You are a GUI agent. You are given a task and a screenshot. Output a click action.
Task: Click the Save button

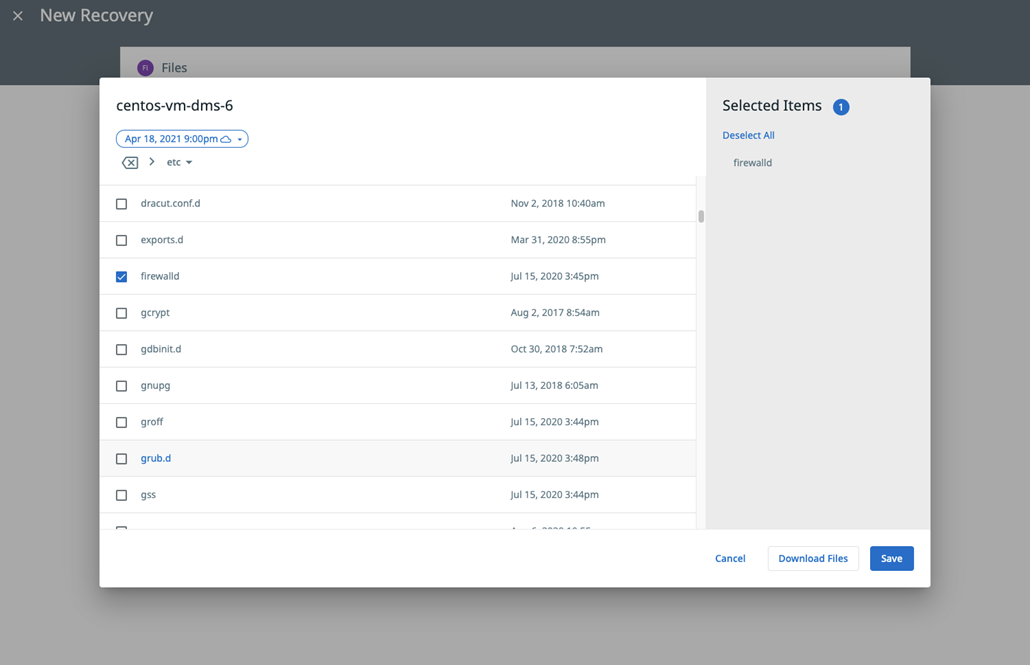(891, 559)
